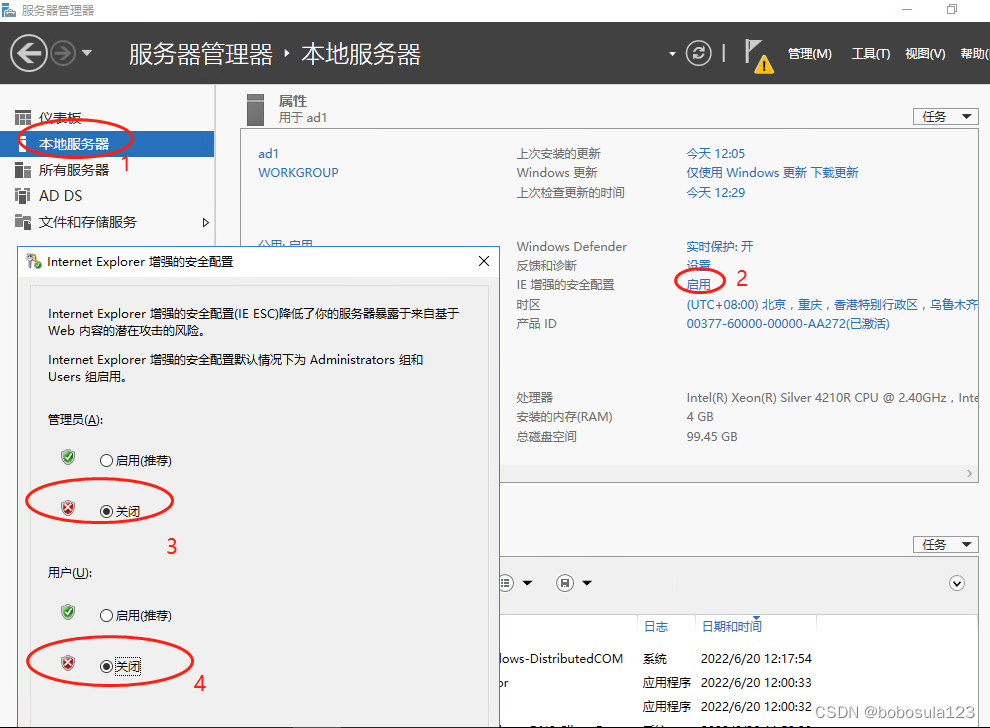Image resolution: width=990 pixels, height=728 pixels.
Task: Click the ad1 computer name link
Action: point(268,153)
